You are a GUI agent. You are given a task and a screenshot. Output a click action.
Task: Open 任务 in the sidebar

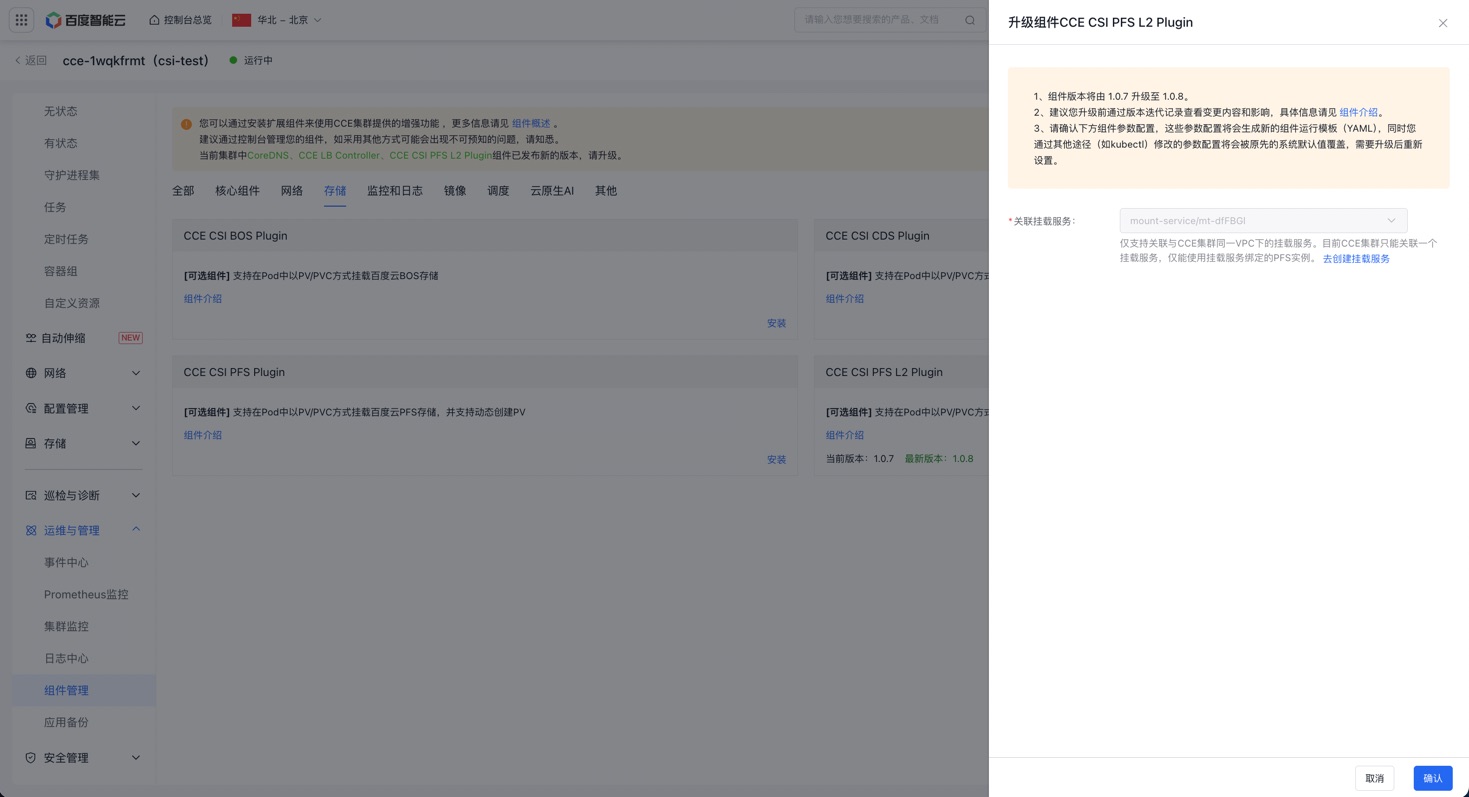[55, 207]
